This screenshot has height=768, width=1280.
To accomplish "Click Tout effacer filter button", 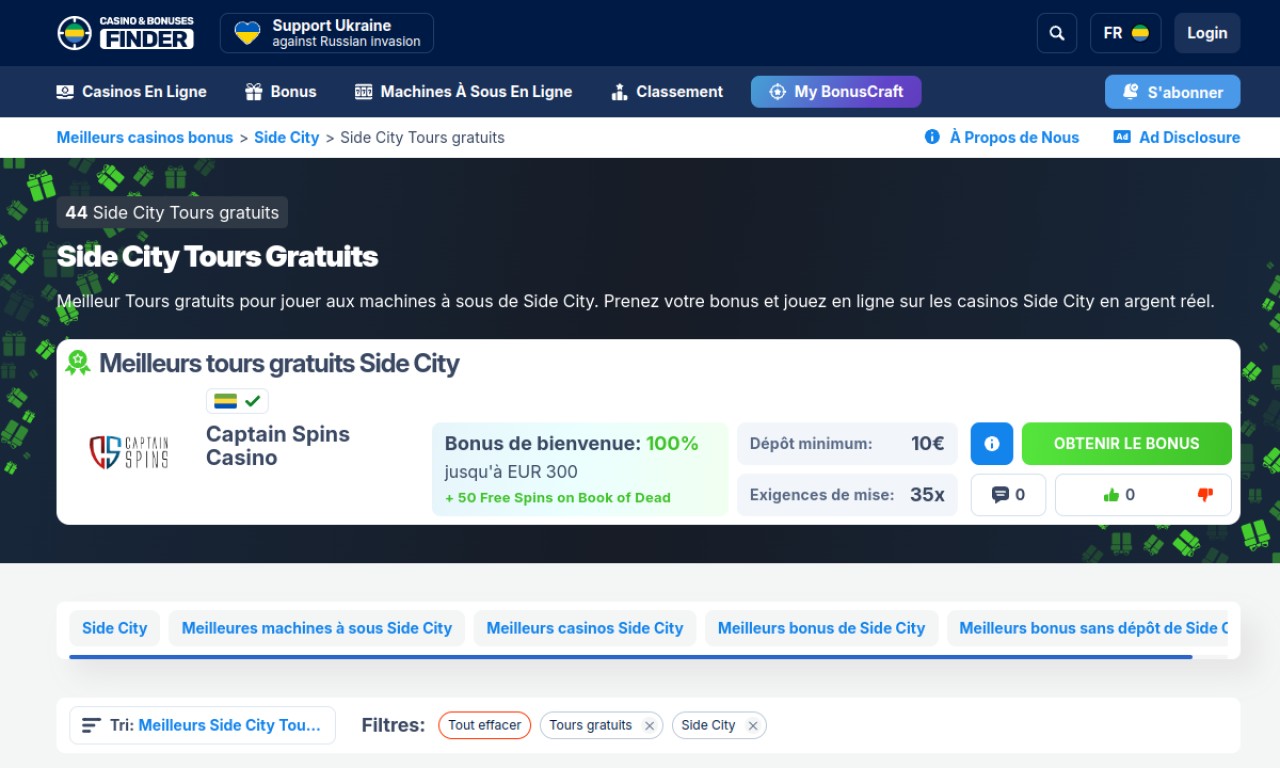I will 485,725.
